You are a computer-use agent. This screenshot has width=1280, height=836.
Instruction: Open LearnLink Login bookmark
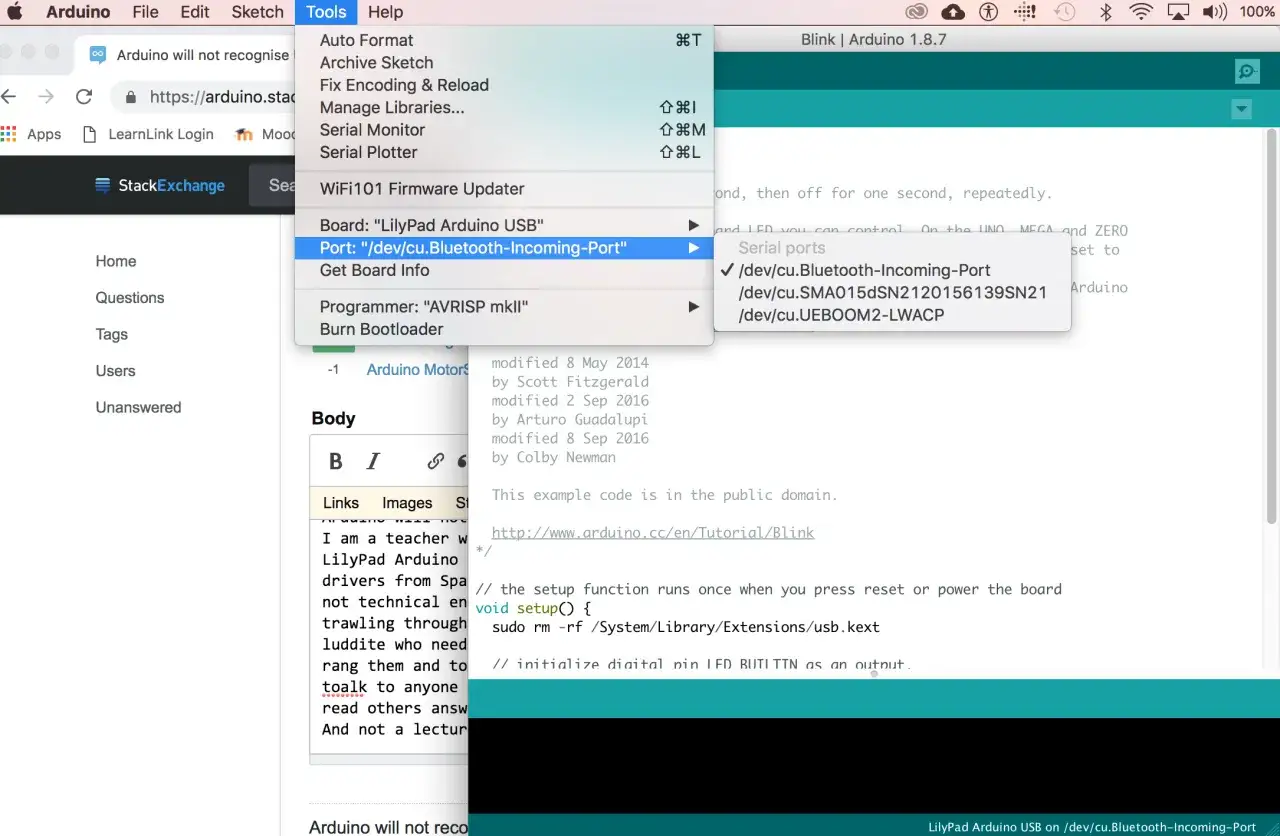pos(148,134)
